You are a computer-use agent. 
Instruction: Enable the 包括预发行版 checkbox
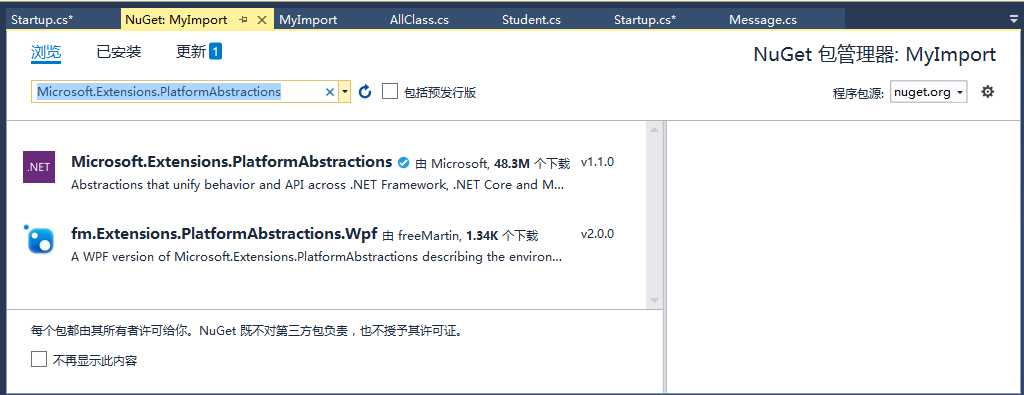(390, 91)
